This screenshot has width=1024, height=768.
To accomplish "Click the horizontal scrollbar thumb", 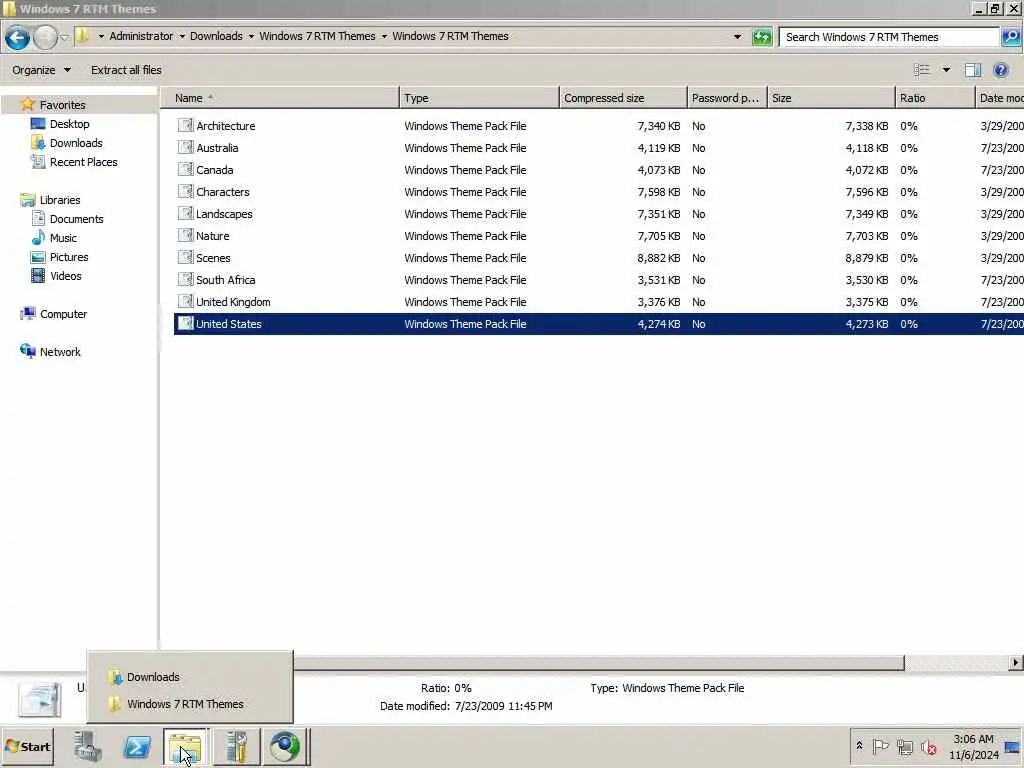I will [598, 663].
